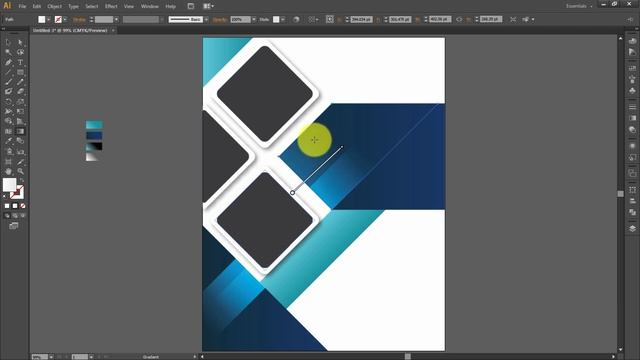The height and width of the screenshot is (360, 640).
Task: Open the graphic Style dropdown
Action: pos(282,19)
